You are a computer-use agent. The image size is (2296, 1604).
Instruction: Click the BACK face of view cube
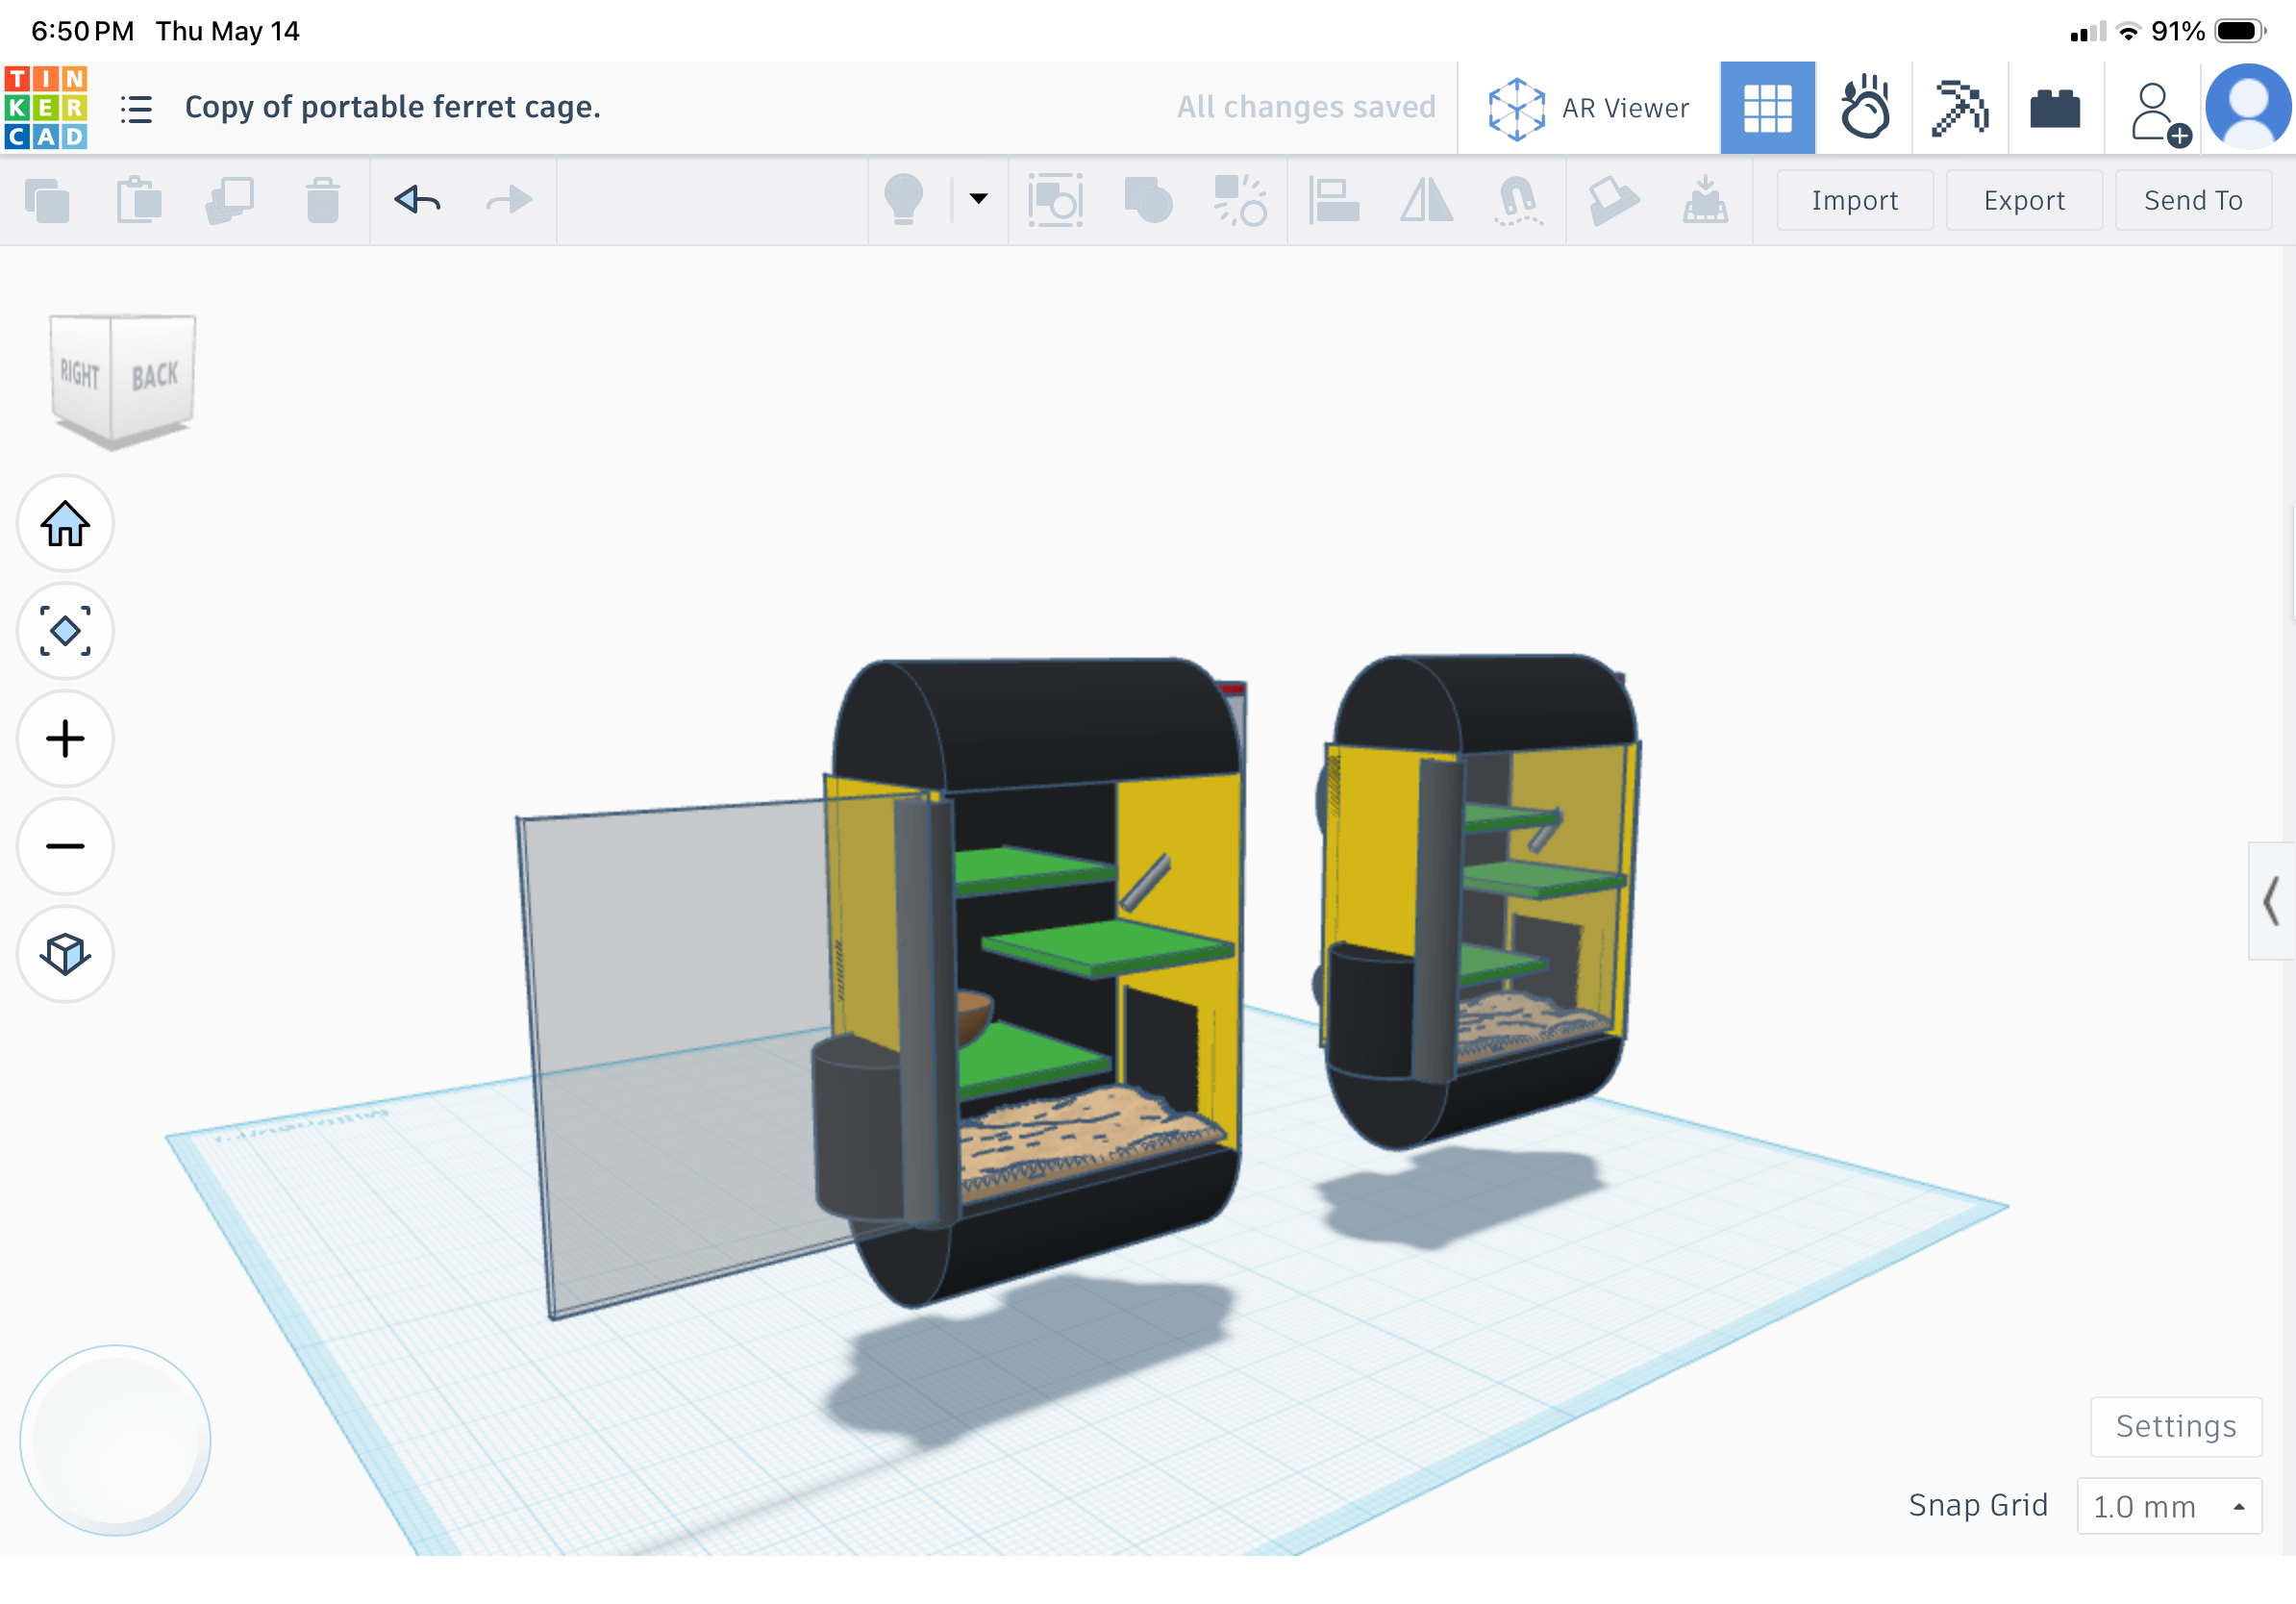tap(154, 376)
